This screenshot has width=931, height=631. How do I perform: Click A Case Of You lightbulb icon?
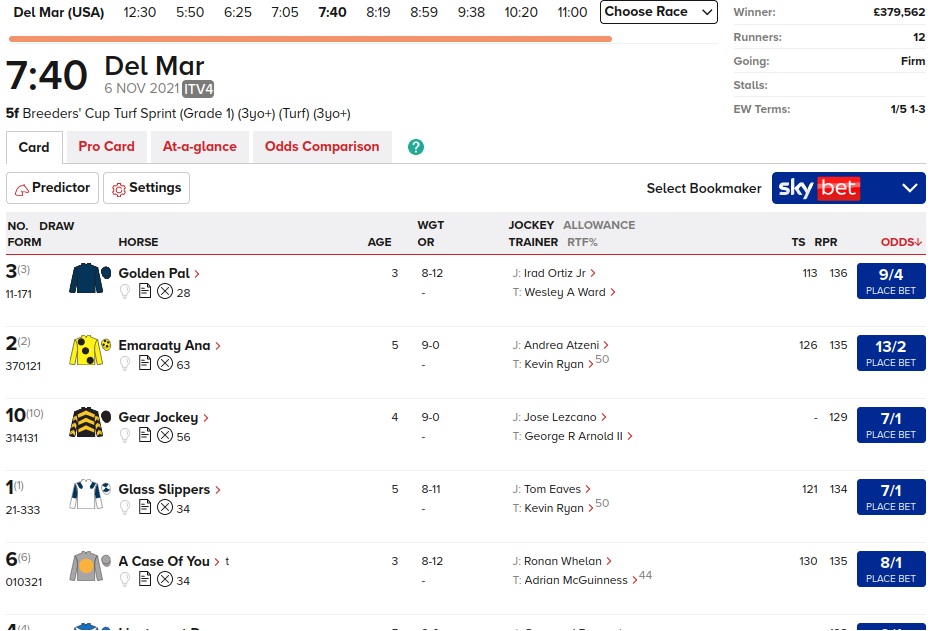[125, 579]
